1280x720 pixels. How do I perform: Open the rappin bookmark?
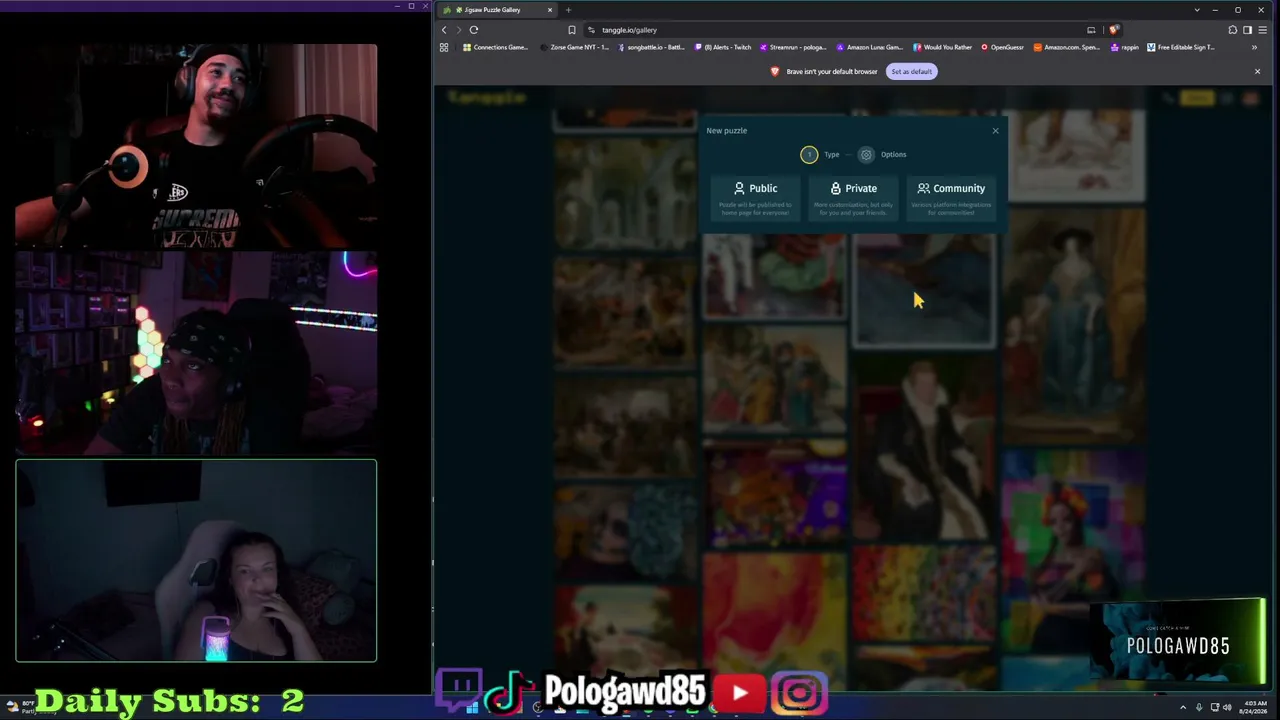tap(1125, 47)
